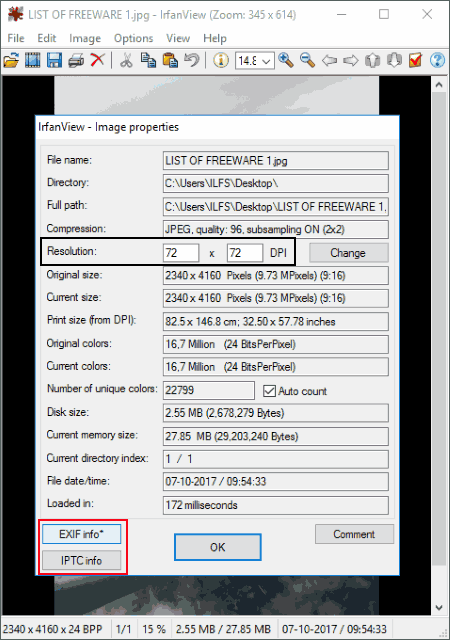Click the Original colors 16,7 Million value
The height and width of the screenshot is (640, 450).
[276, 344]
